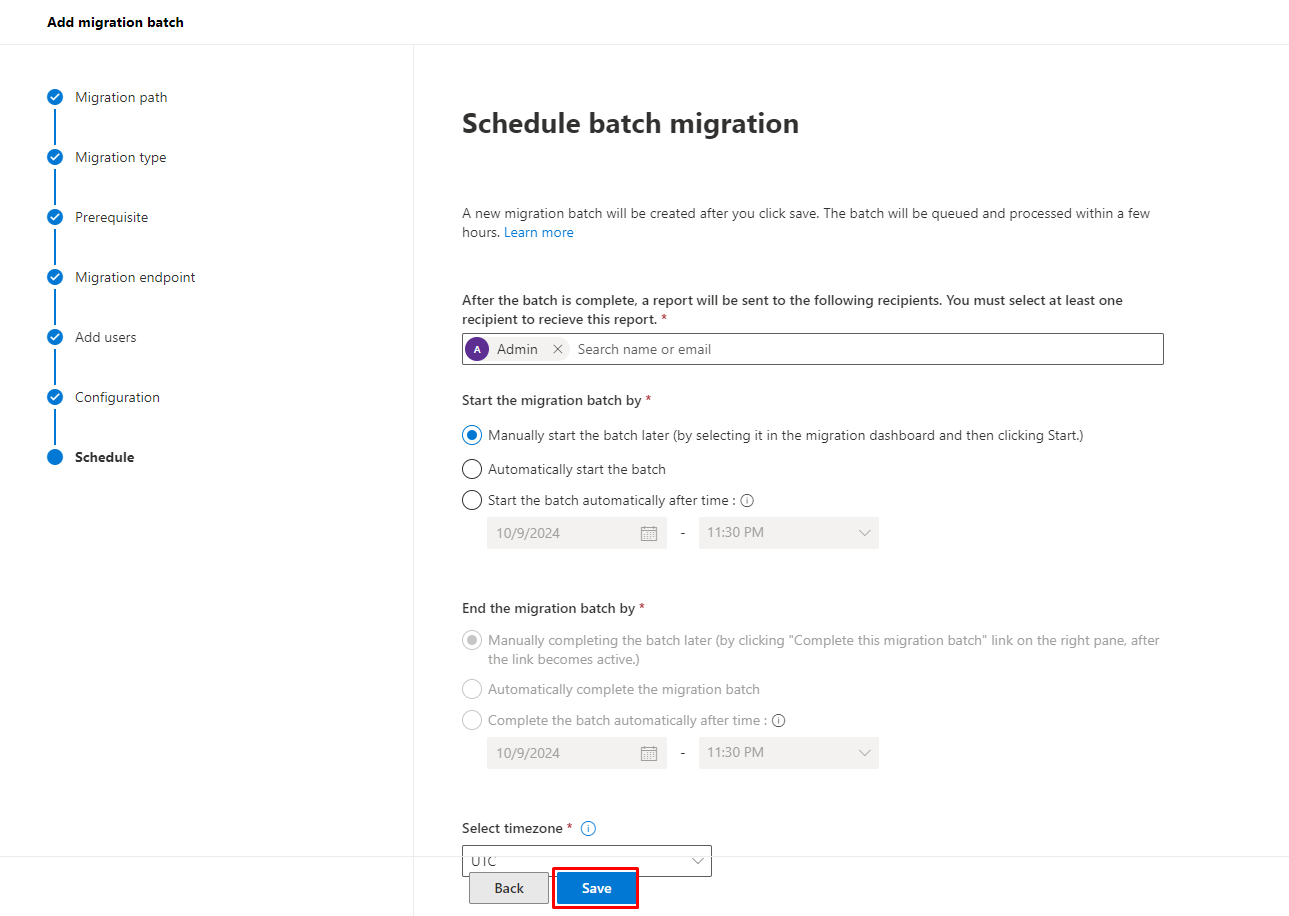Open the start time 11:30 PM dropdown

coord(789,533)
